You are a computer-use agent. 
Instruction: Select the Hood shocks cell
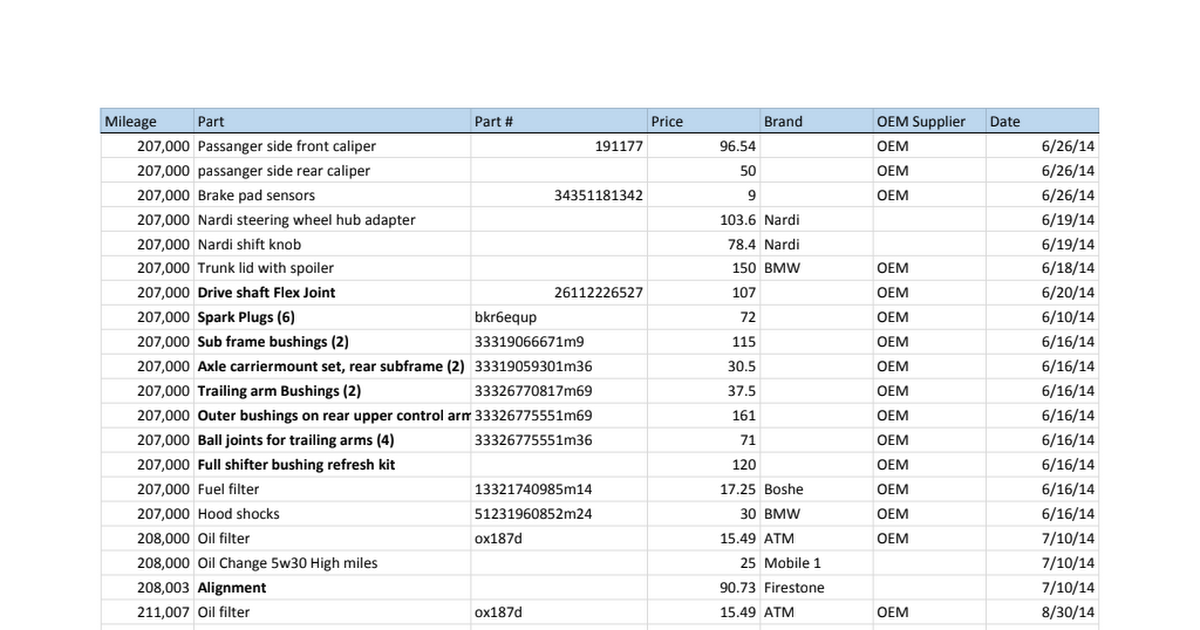tap(332, 514)
